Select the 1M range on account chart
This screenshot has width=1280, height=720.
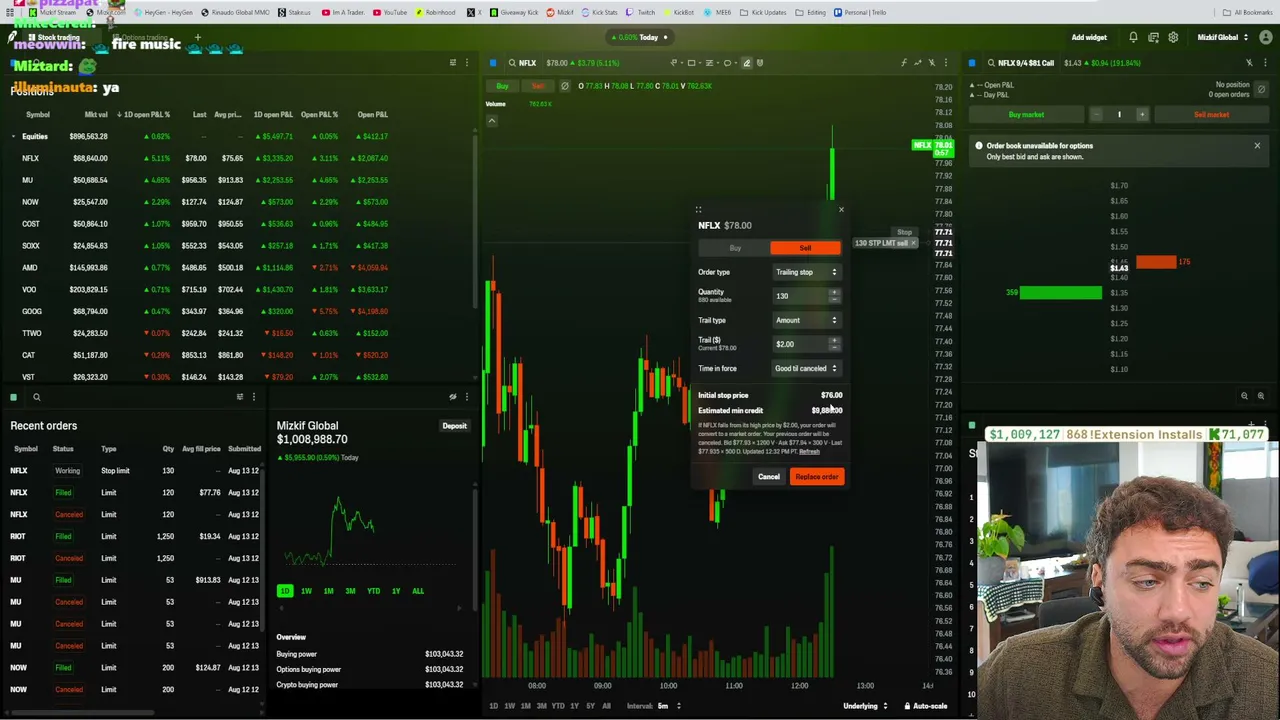328,591
